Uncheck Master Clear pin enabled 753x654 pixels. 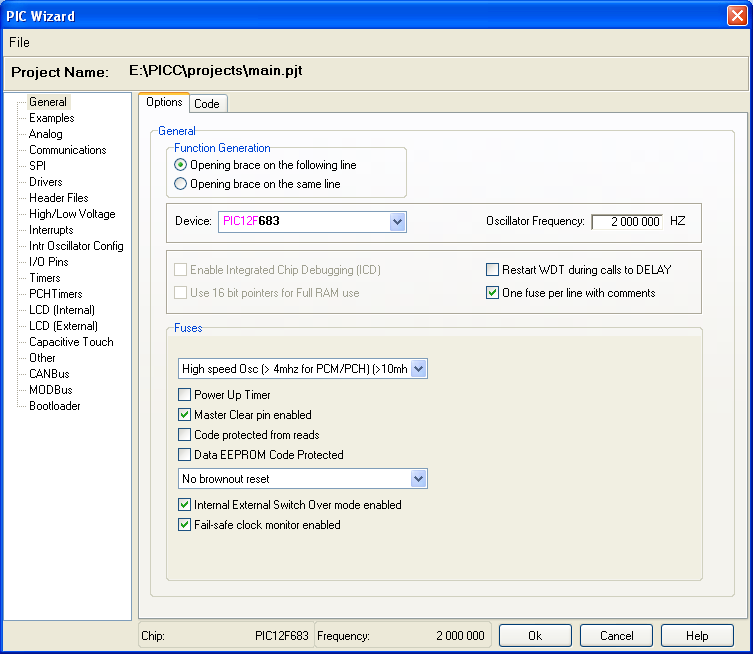point(184,414)
